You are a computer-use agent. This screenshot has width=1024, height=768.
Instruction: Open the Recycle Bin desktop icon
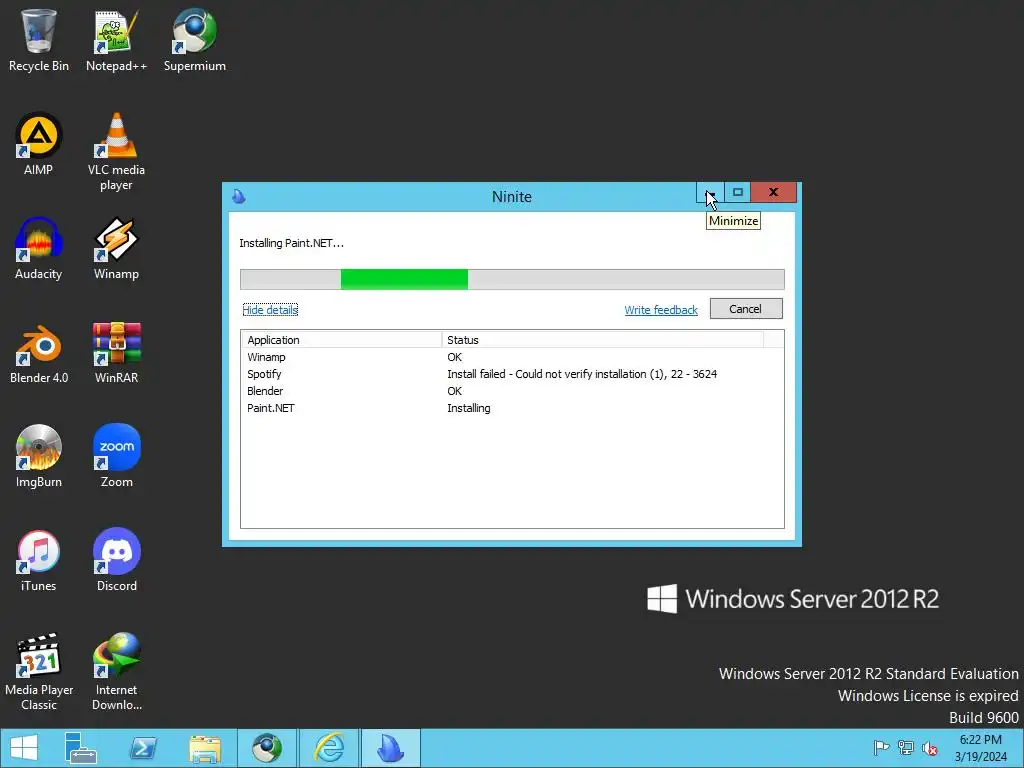click(39, 40)
